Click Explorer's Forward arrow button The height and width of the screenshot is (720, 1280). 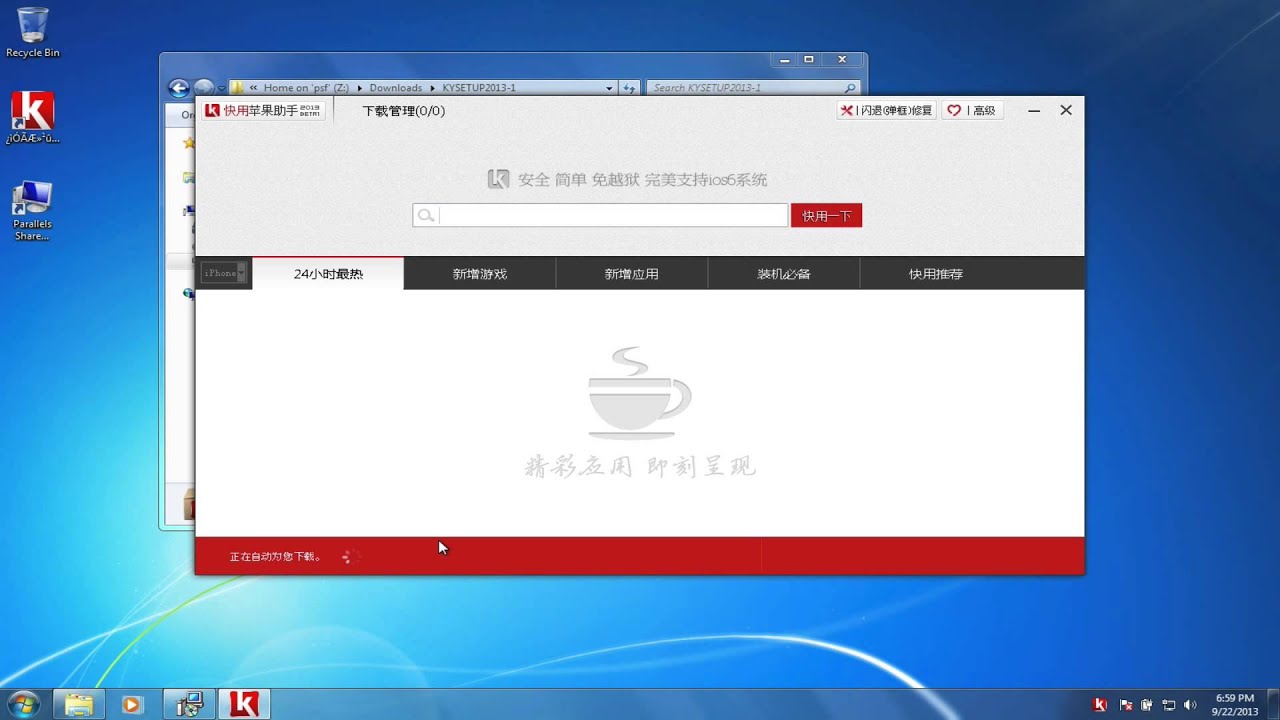point(203,88)
